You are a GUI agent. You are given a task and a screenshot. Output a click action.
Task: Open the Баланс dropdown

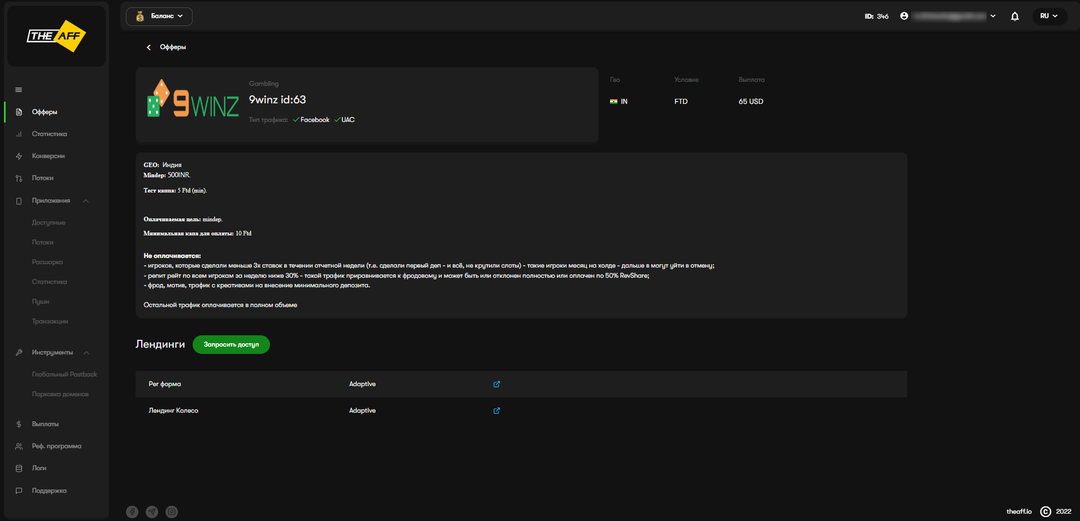[x=159, y=16]
